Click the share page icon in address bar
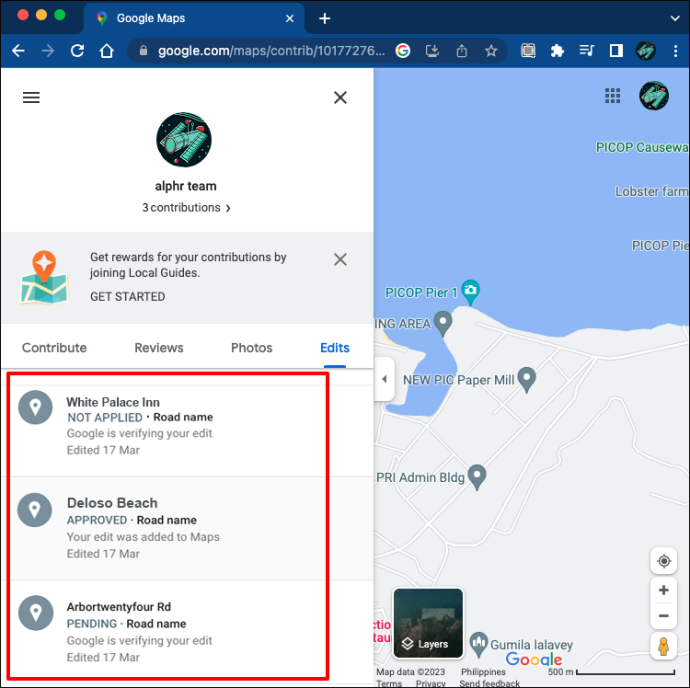 pos(462,51)
